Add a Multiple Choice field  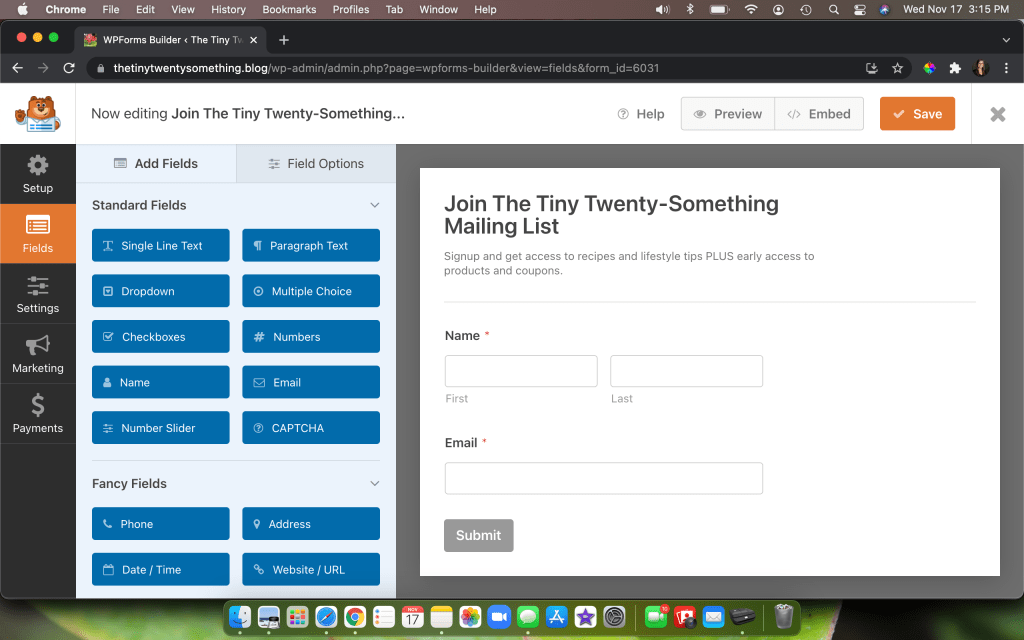[x=311, y=291]
